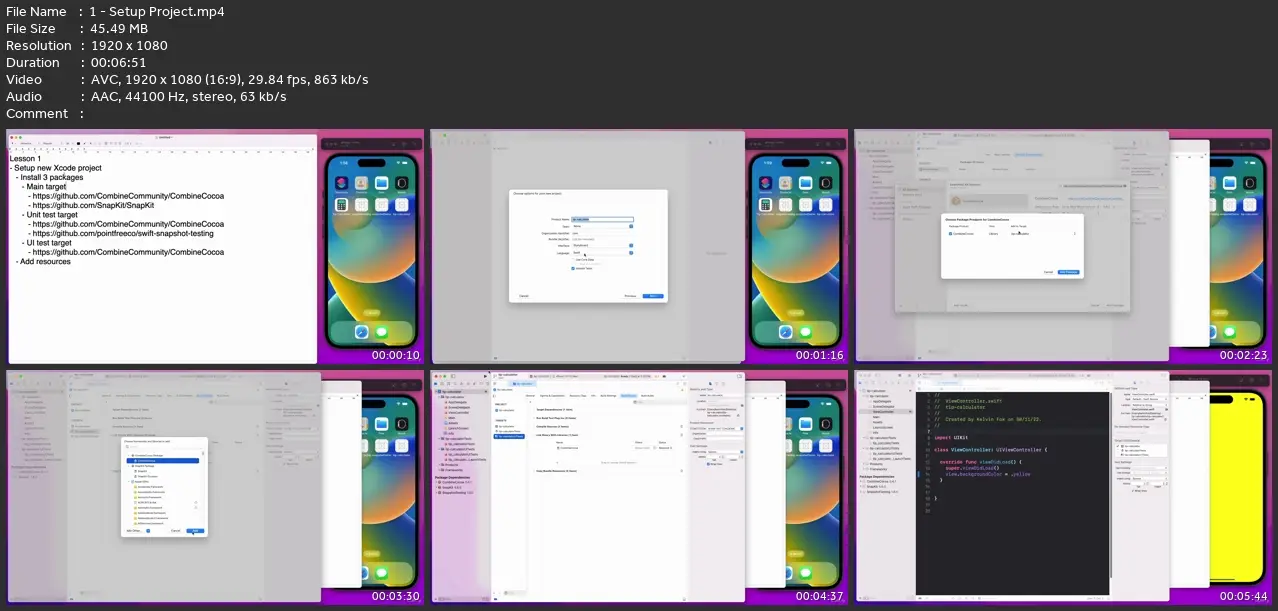Screen dimensions: 1278x611
Task: Open the Files app in the 00:00:10 frame simulator
Action: click(381, 184)
